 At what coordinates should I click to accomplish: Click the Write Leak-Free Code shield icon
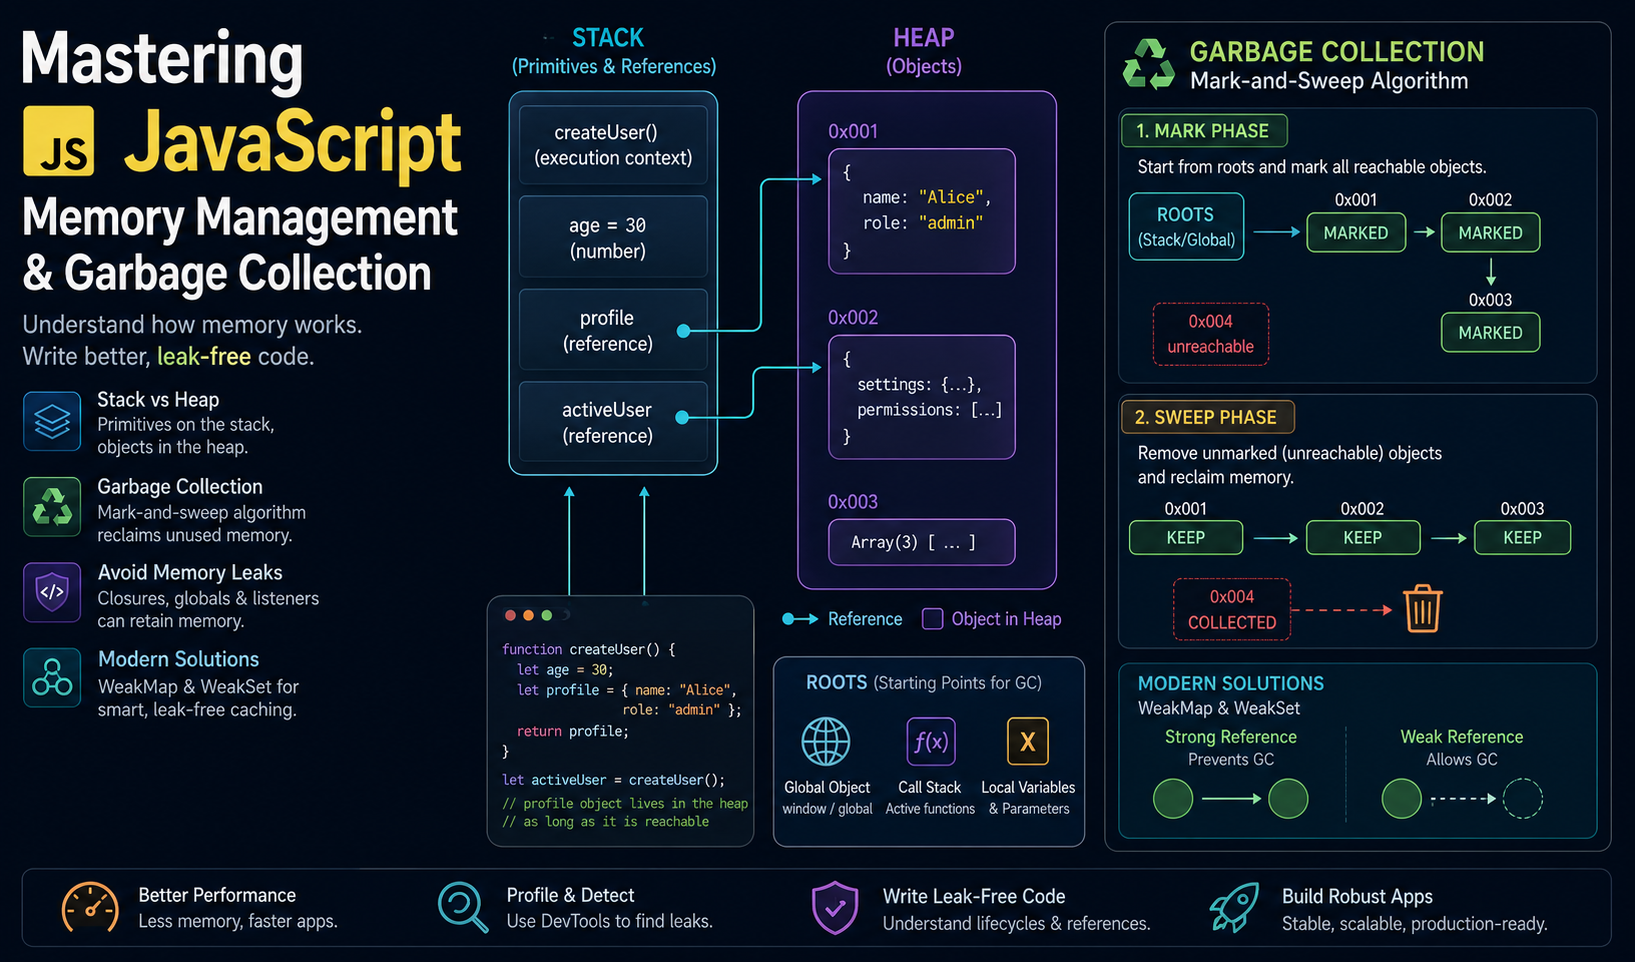click(x=835, y=908)
